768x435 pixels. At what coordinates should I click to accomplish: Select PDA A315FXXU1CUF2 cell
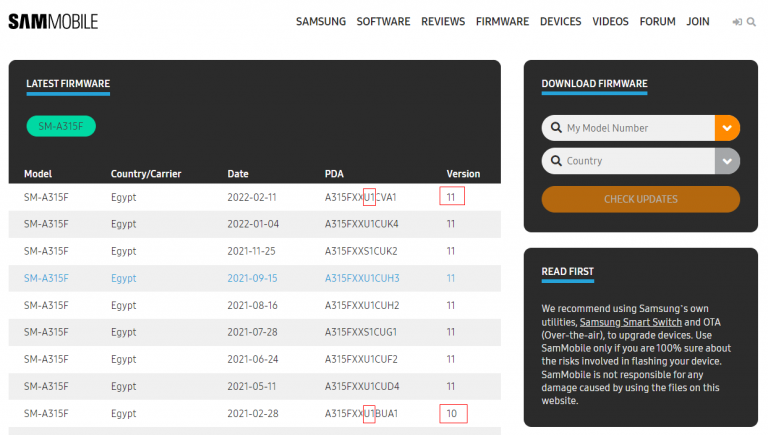pos(361,360)
